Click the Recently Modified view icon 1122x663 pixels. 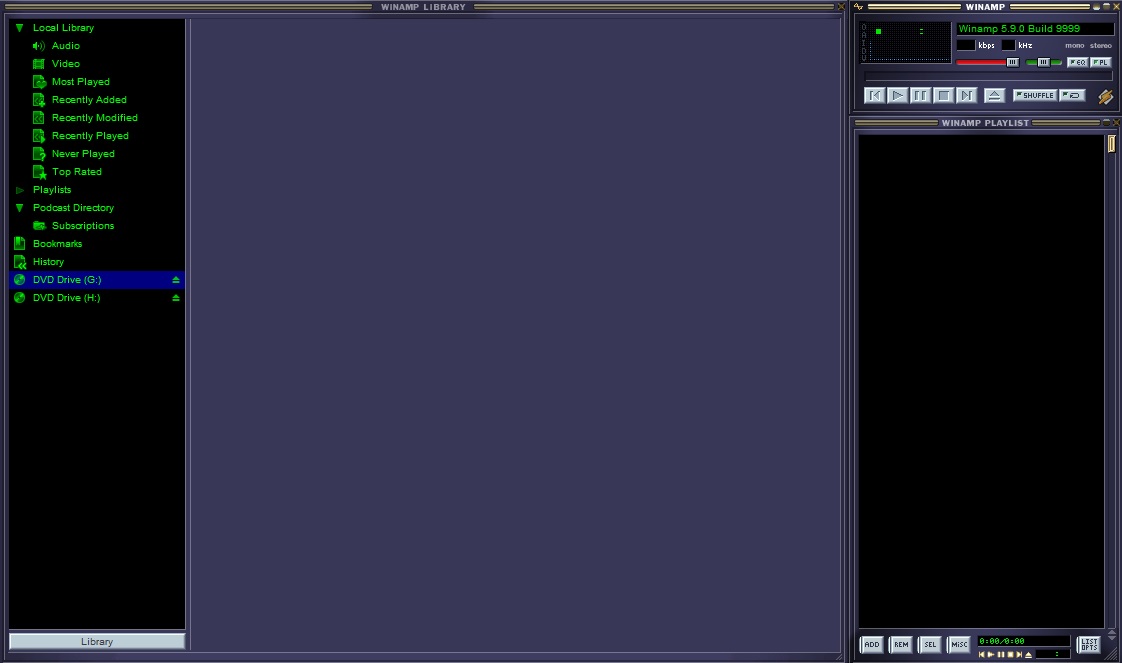39,117
